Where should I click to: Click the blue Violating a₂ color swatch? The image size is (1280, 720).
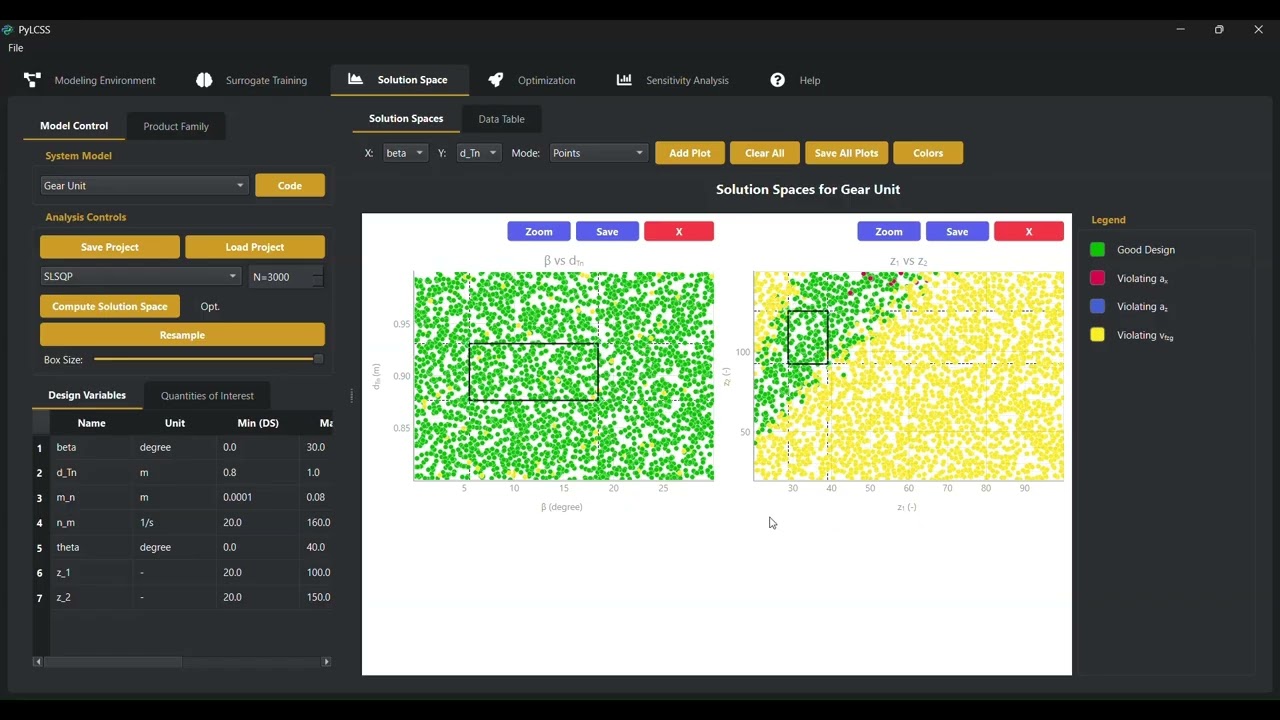[x=1097, y=307]
